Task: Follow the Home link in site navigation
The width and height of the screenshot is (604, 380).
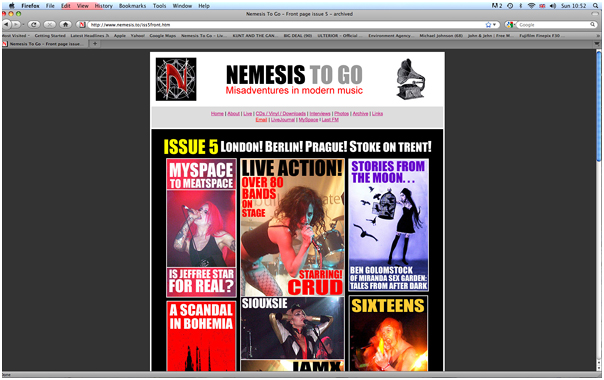Action: [x=217, y=114]
